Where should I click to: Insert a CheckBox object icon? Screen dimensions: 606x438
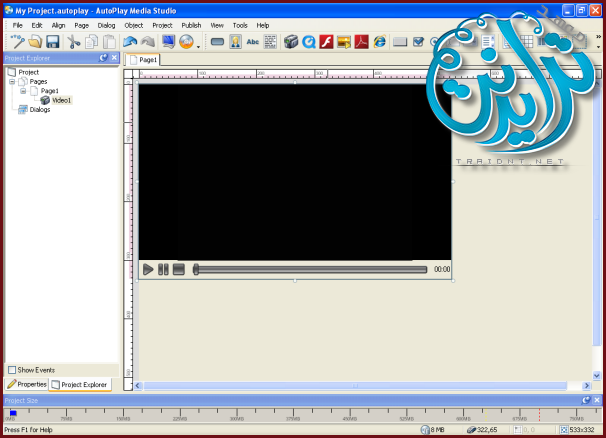[x=418, y=41]
